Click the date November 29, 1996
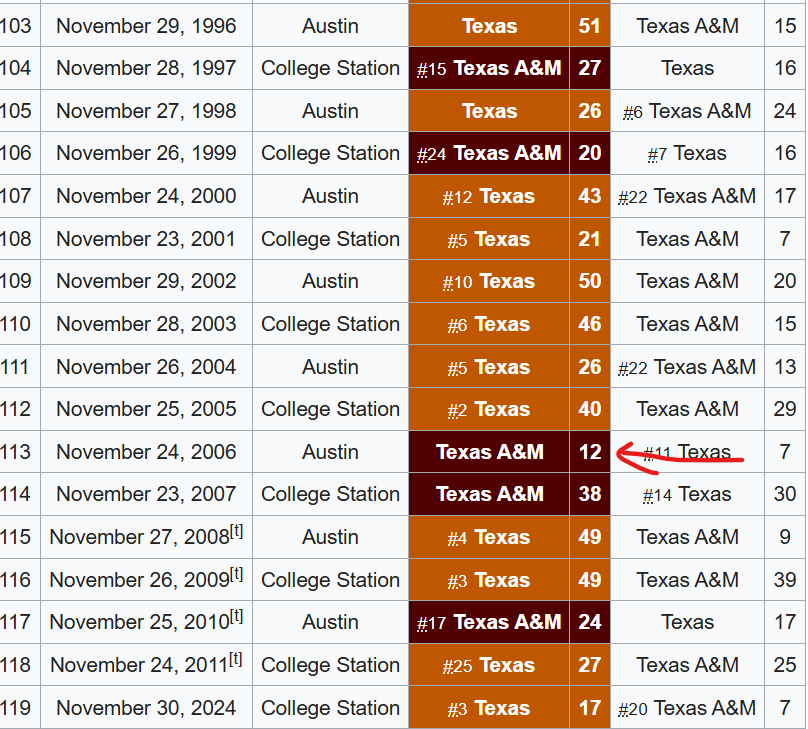Screen dimensions: 808x729 [x=146, y=26]
